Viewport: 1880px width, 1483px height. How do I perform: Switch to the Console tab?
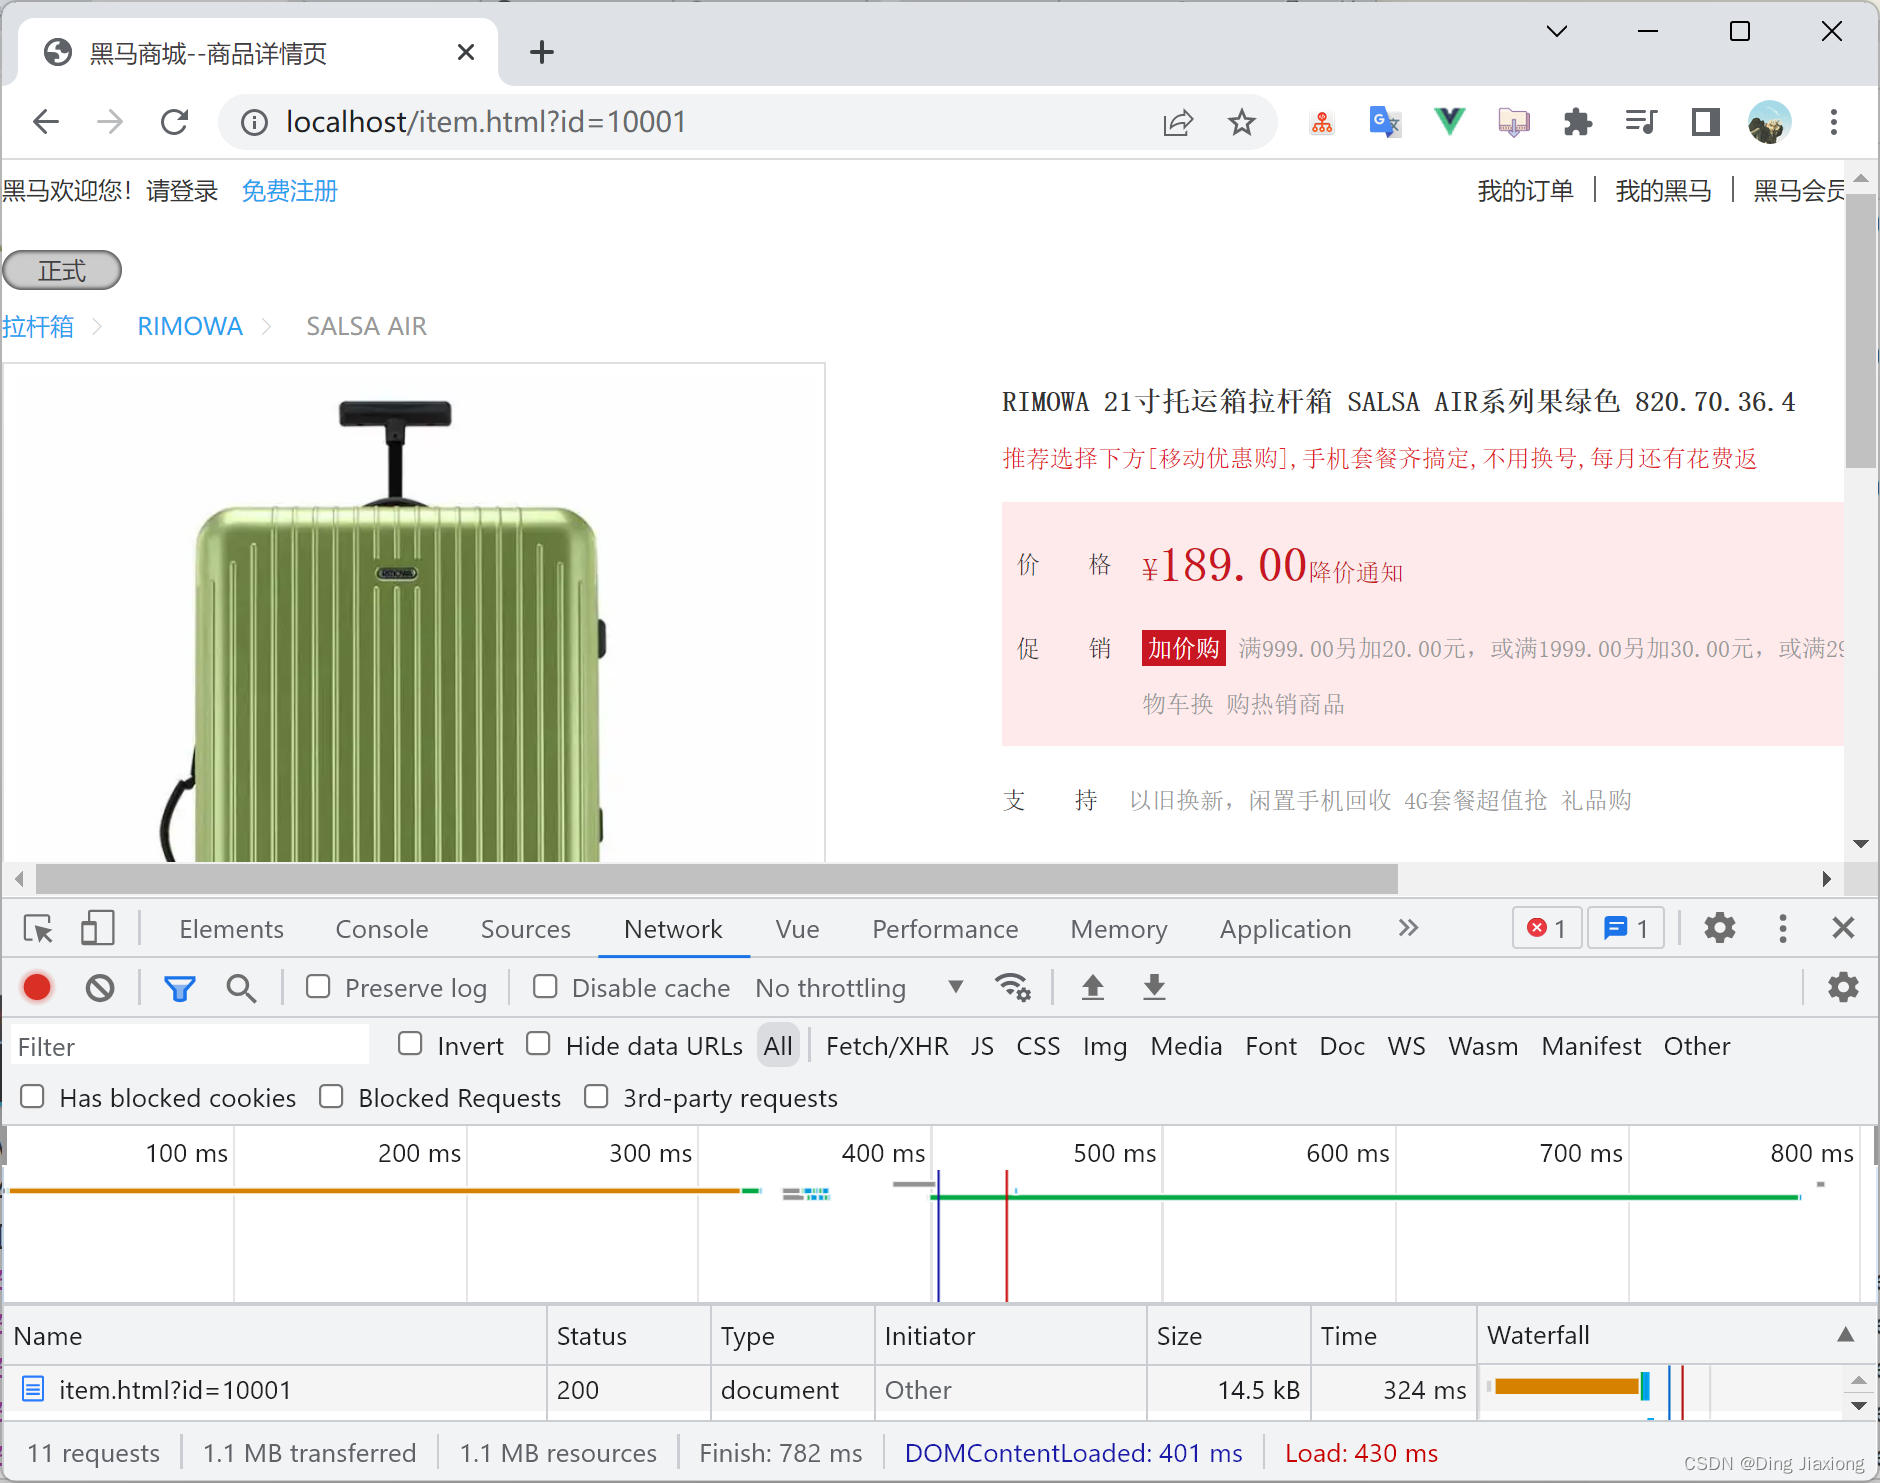coord(382,929)
